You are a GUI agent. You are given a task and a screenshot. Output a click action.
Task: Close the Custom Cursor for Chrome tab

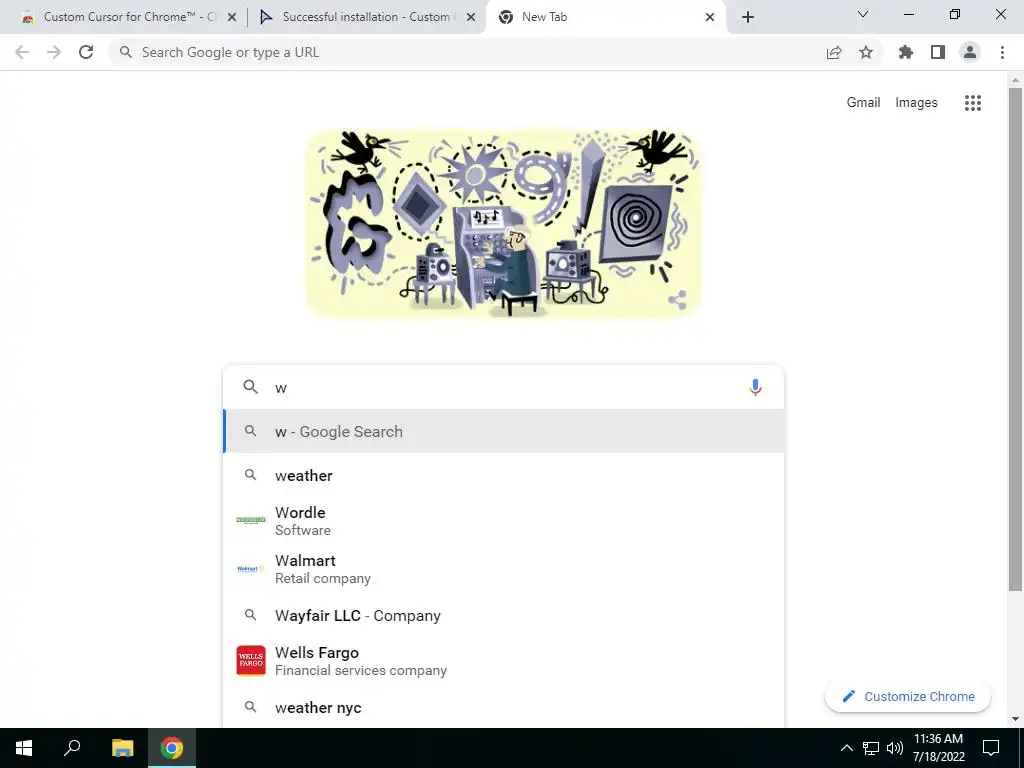[x=232, y=18]
